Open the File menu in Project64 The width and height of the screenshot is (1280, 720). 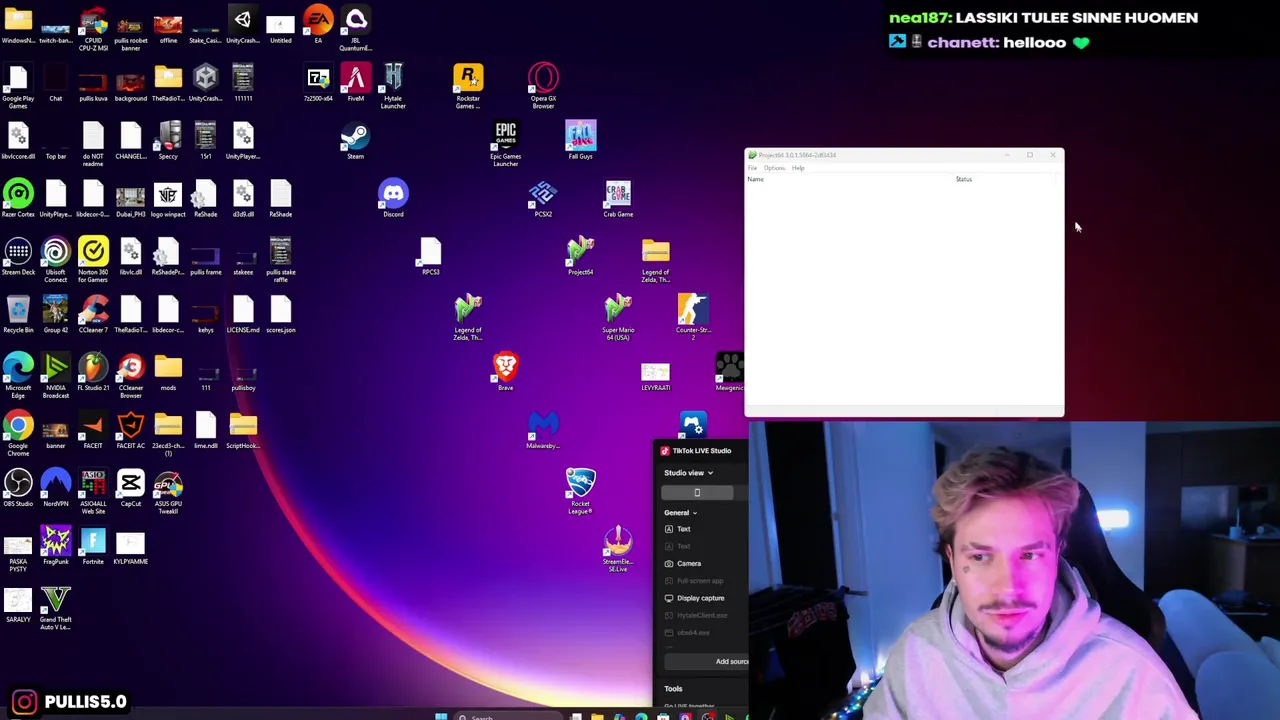point(753,168)
